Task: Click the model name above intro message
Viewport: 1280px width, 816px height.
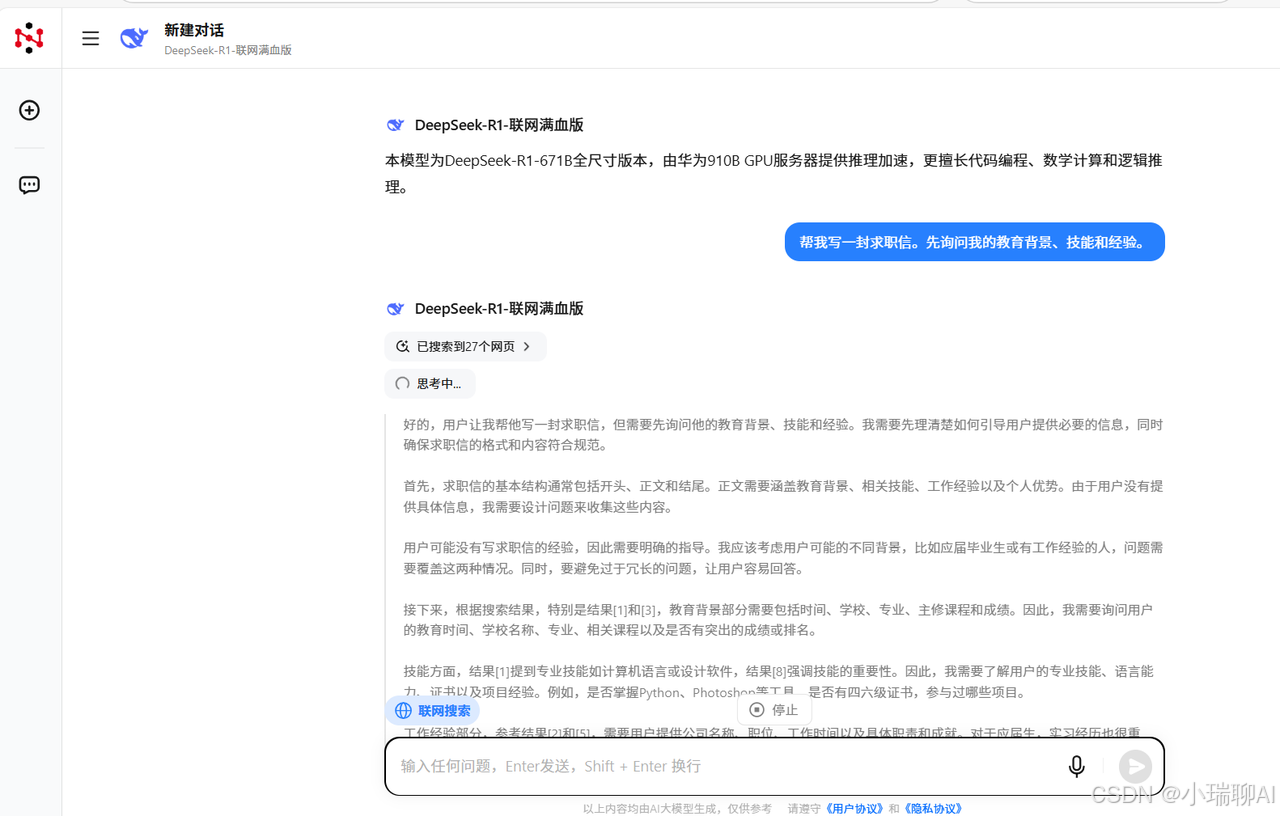Action: [499, 125]
